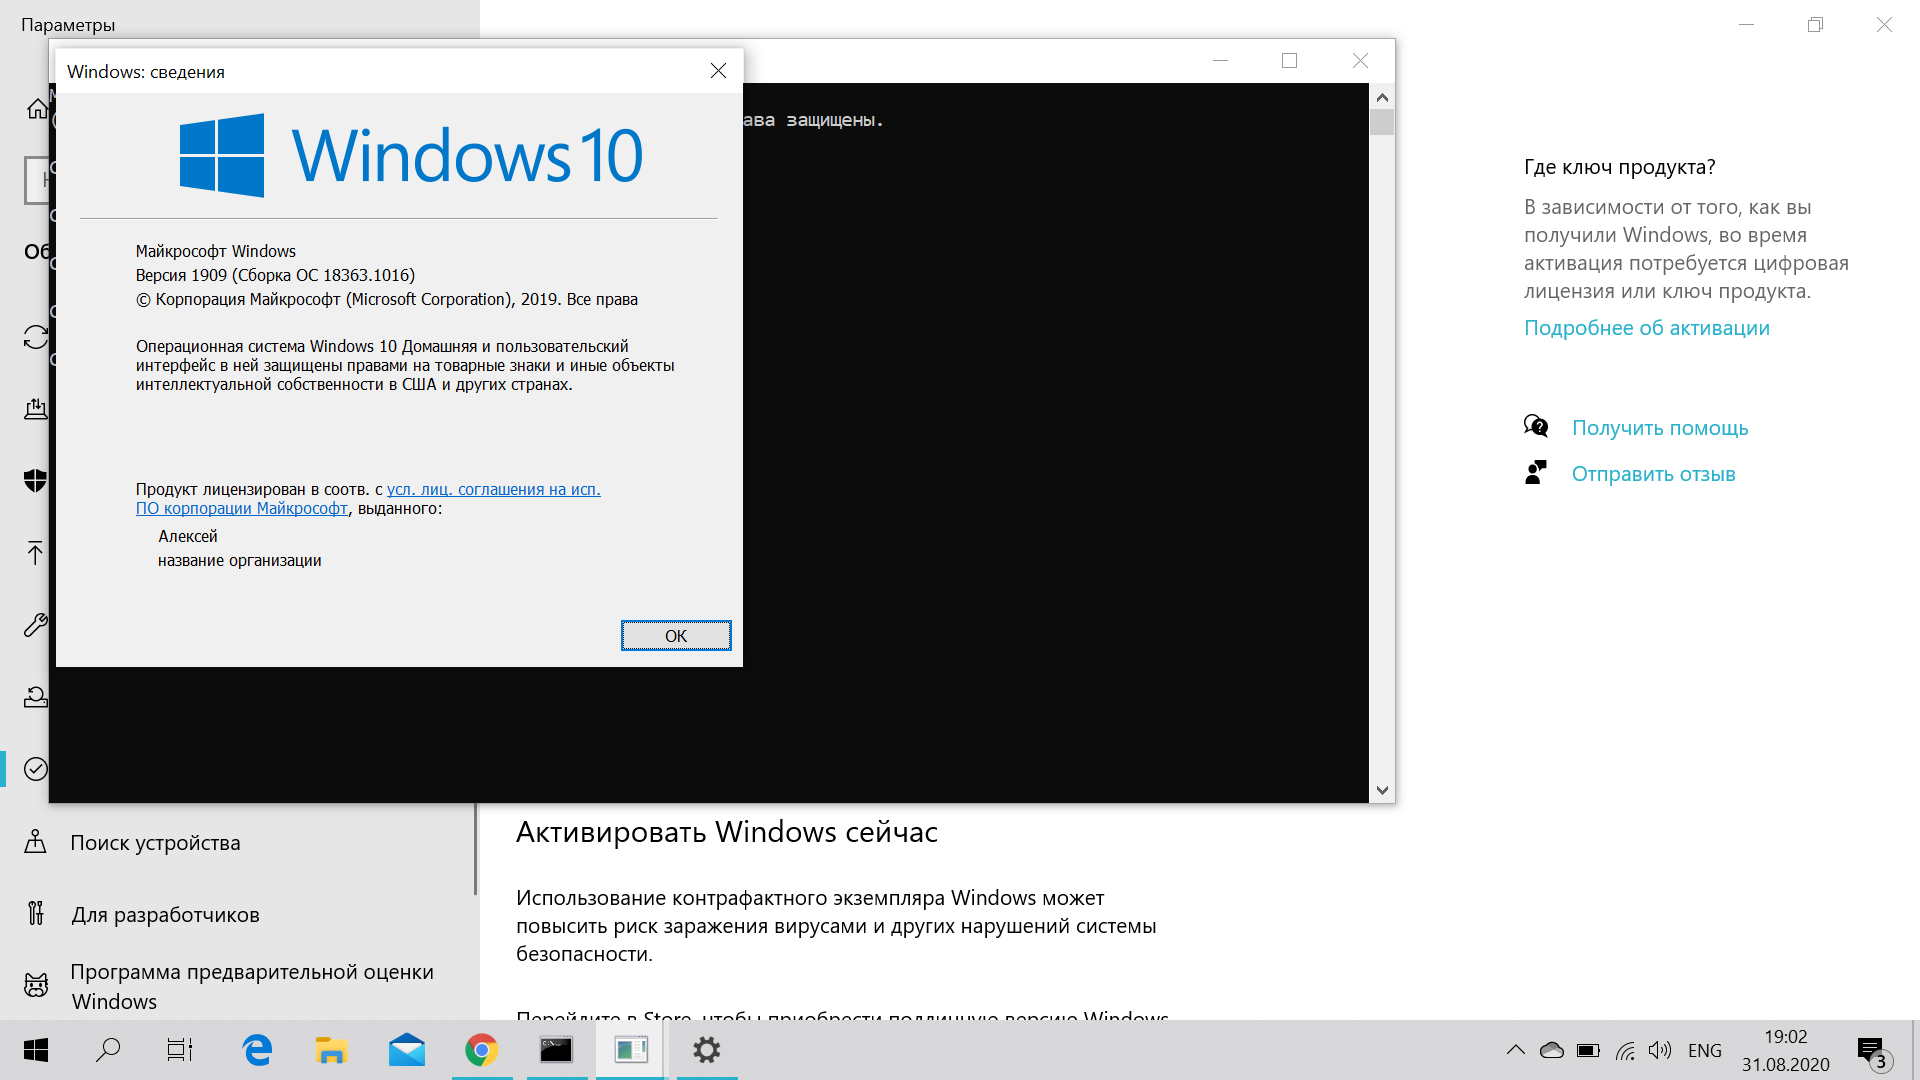Click the console window's scrollbar thumb
Image resolution: width=1920 pixels, height=1080 pixels.
click(x=1382, y=122)
